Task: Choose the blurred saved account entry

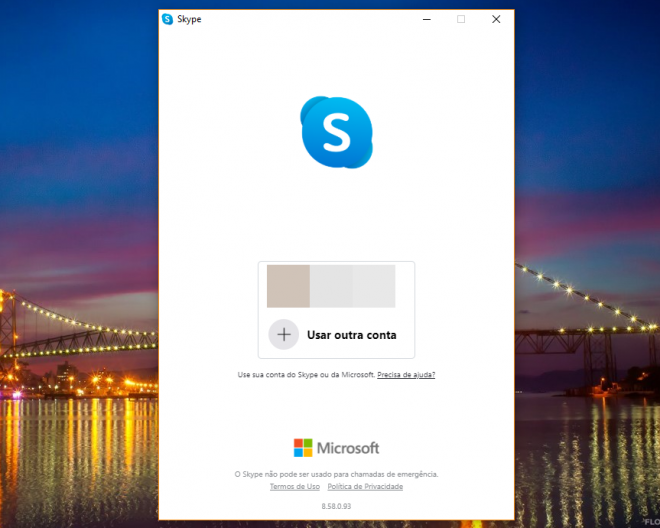Action: 331,286
